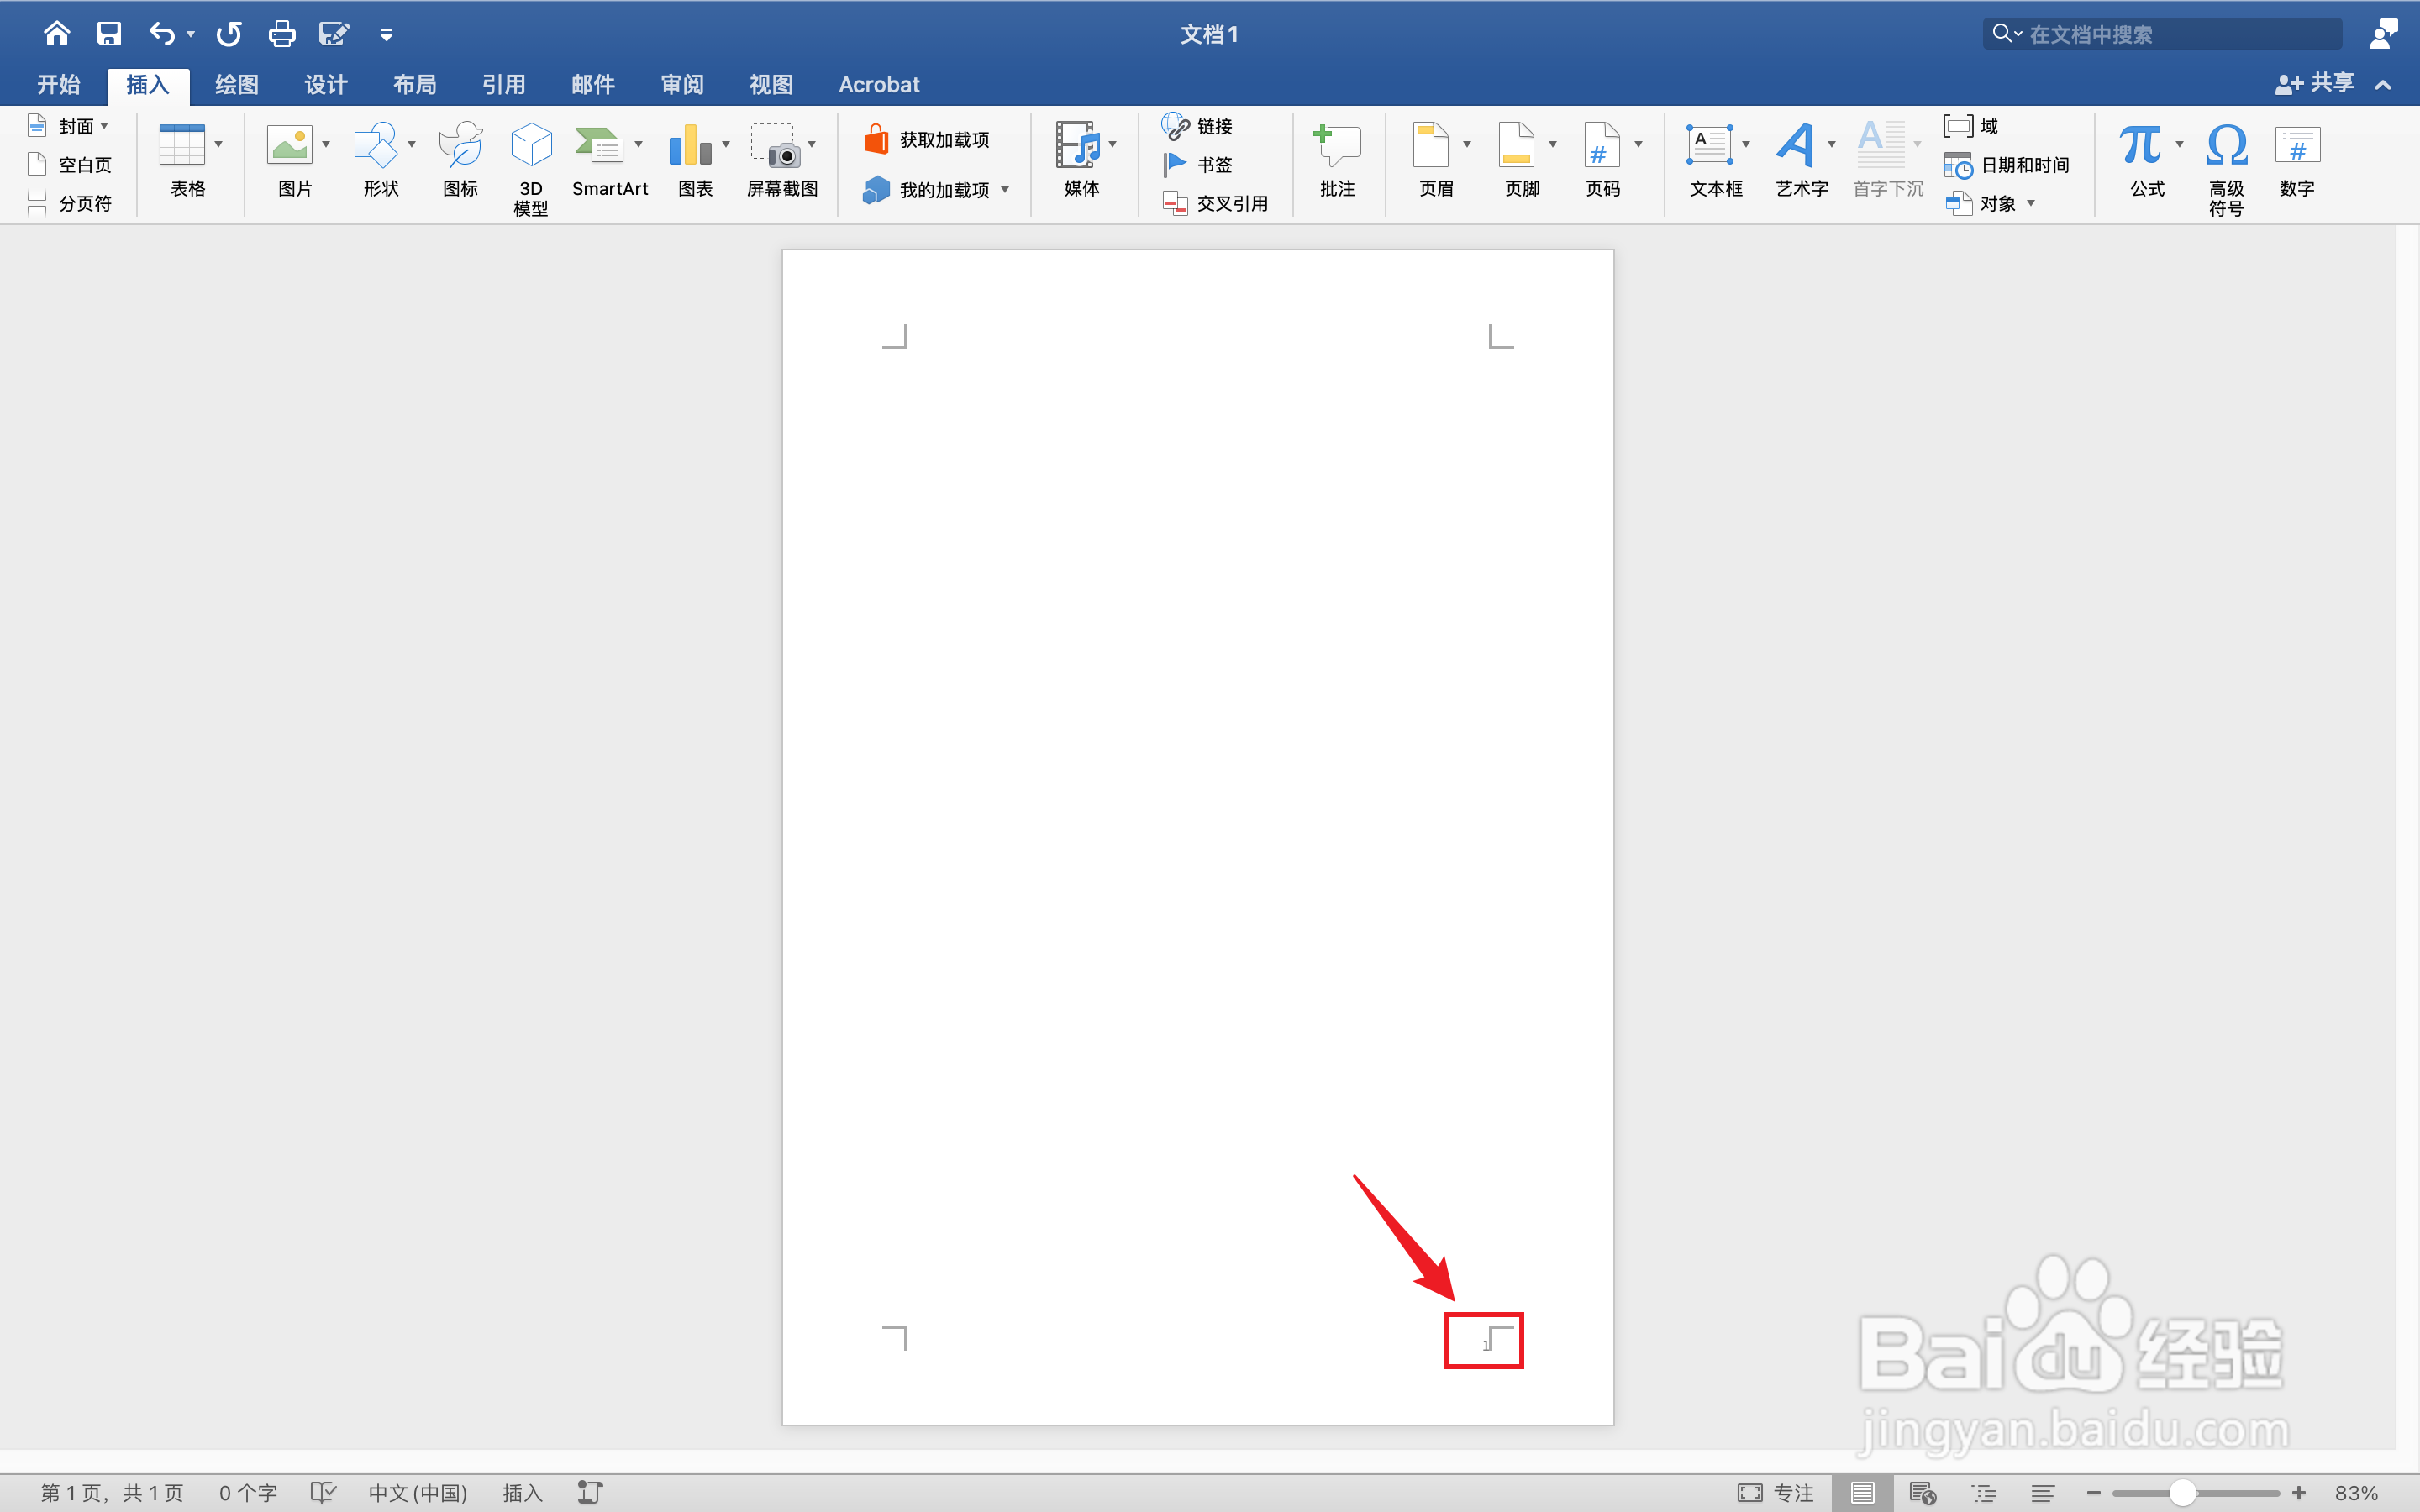Image resolution: width=2420 pixels, height=1512 pixels.
Task: Click the SmartArt icon
Action: tap(600, 147)
